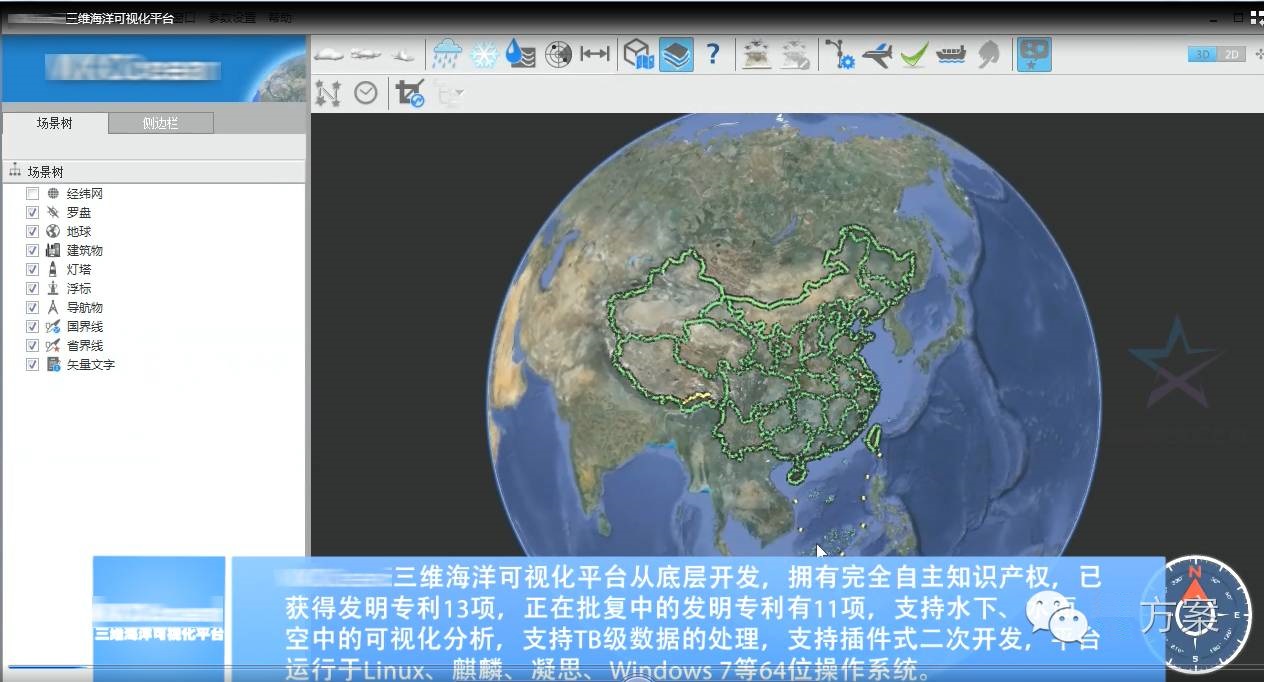
Task: Click the grey leaf toolbar icon
Action: click(x=988, y=54)
